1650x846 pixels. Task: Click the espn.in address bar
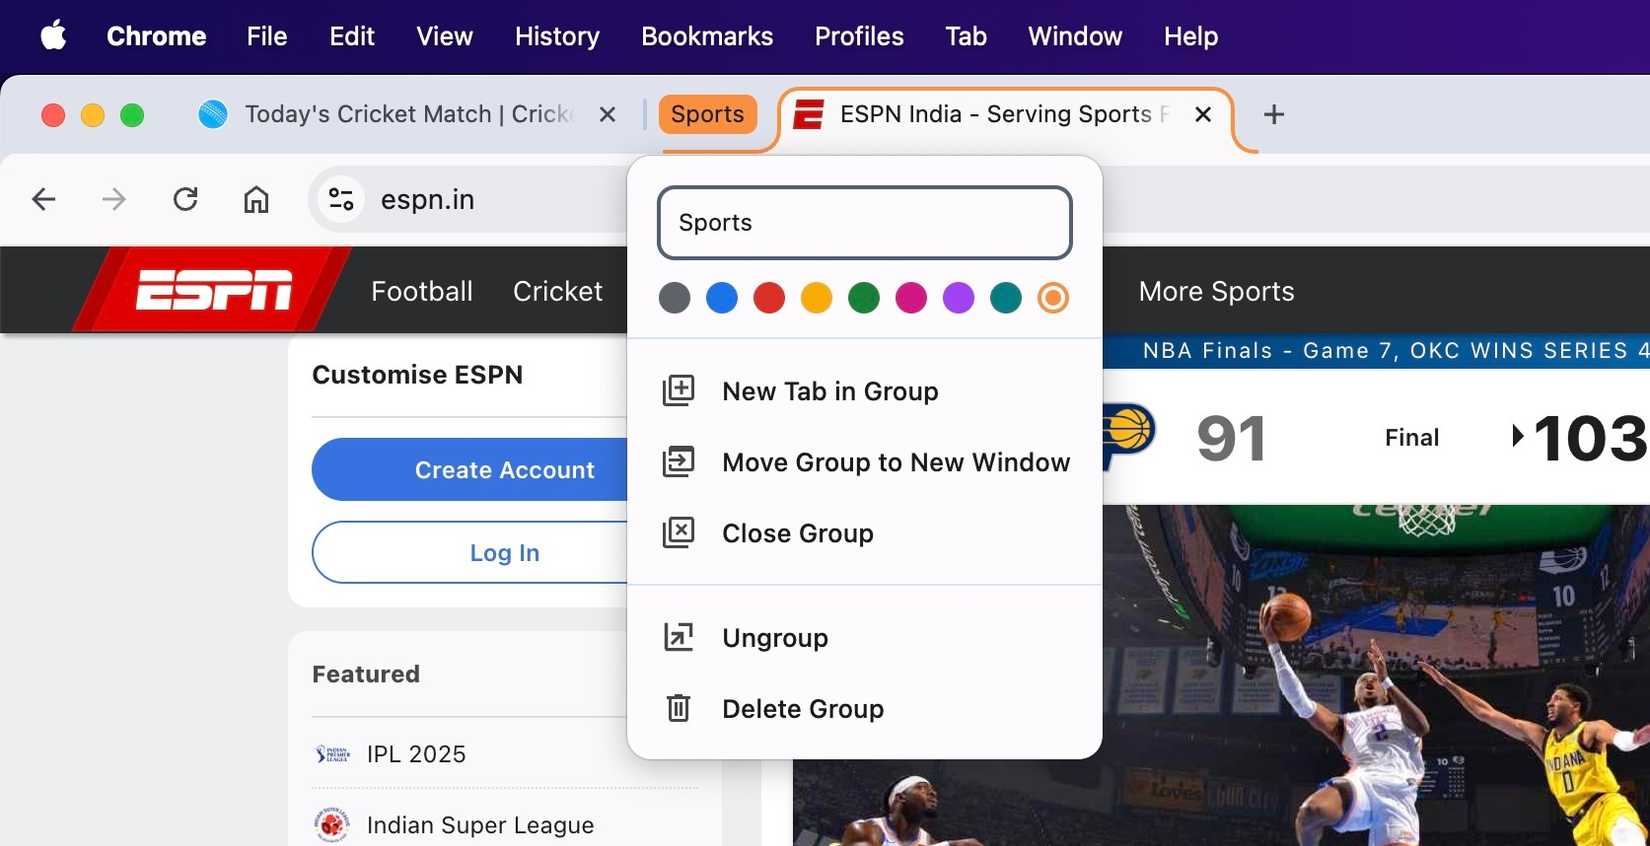427,199
